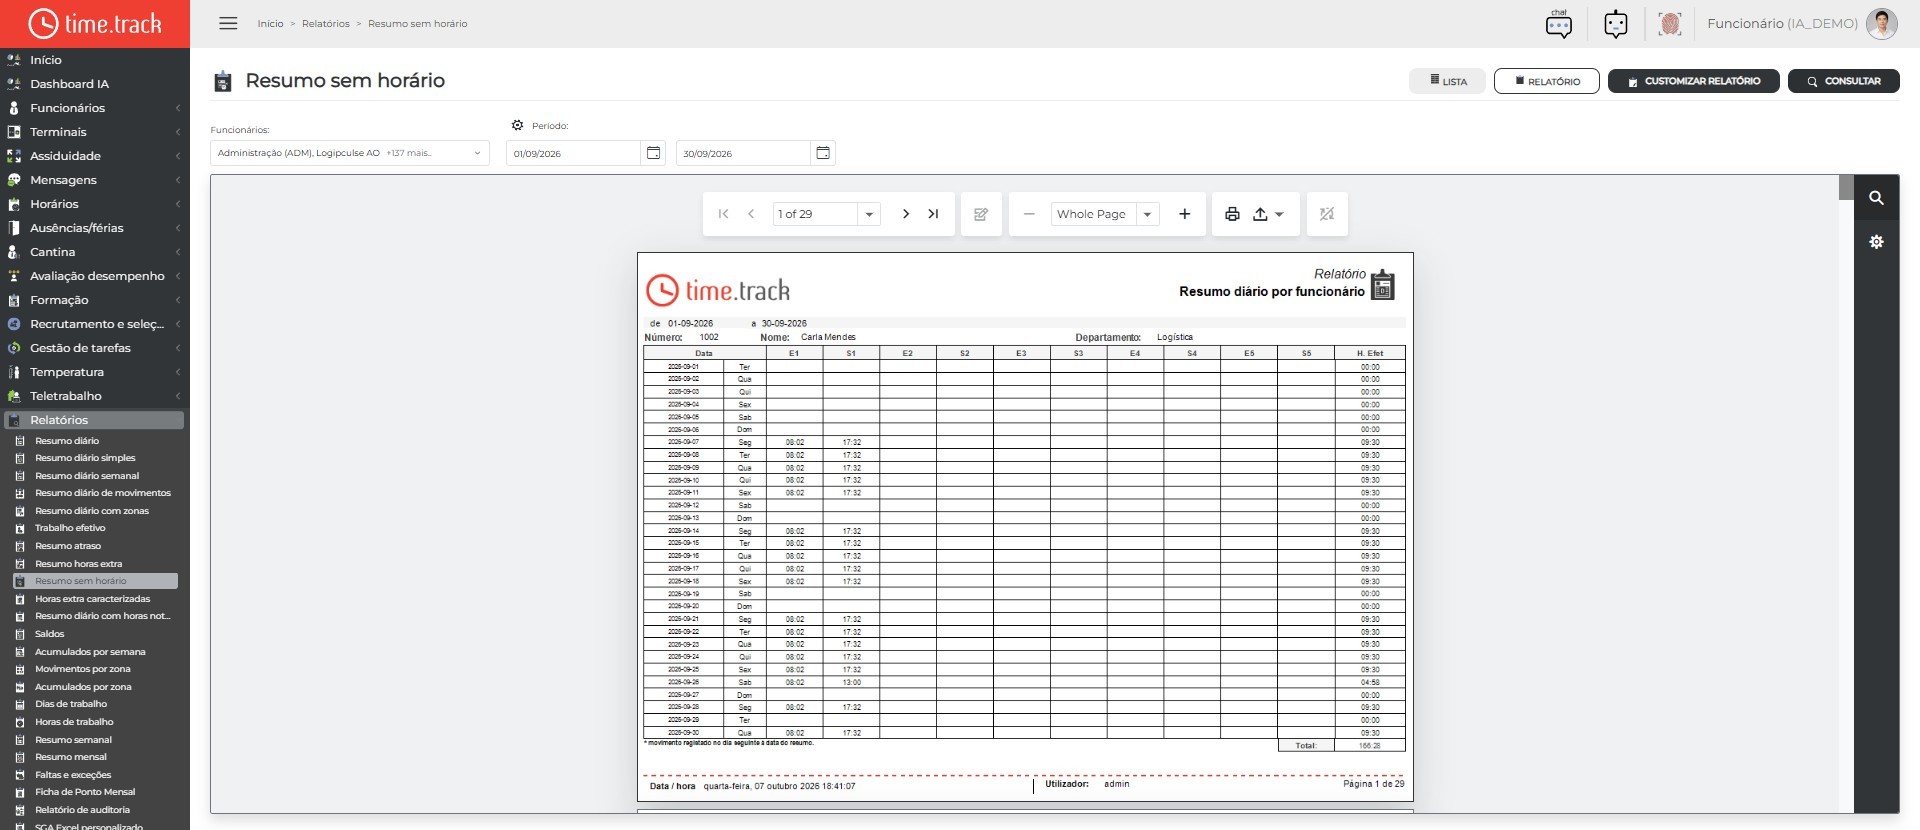Expand the Horários sidebar menu

click(x=95, y=204)
